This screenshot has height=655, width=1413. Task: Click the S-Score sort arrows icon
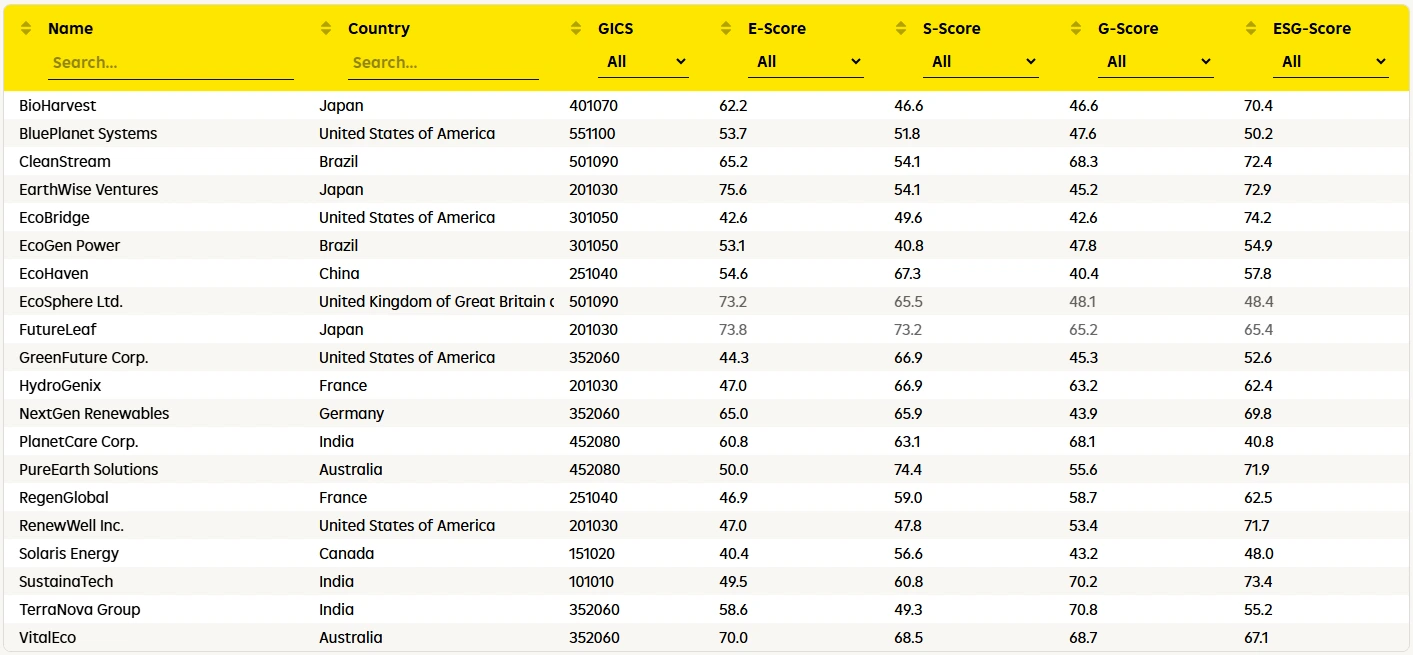click(901, 29)
